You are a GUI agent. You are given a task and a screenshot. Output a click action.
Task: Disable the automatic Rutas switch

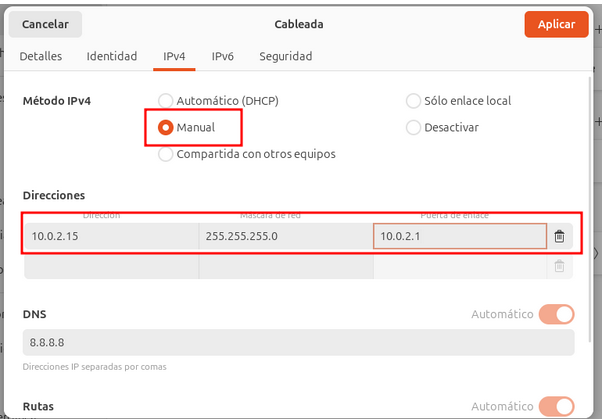pos(556,406)
